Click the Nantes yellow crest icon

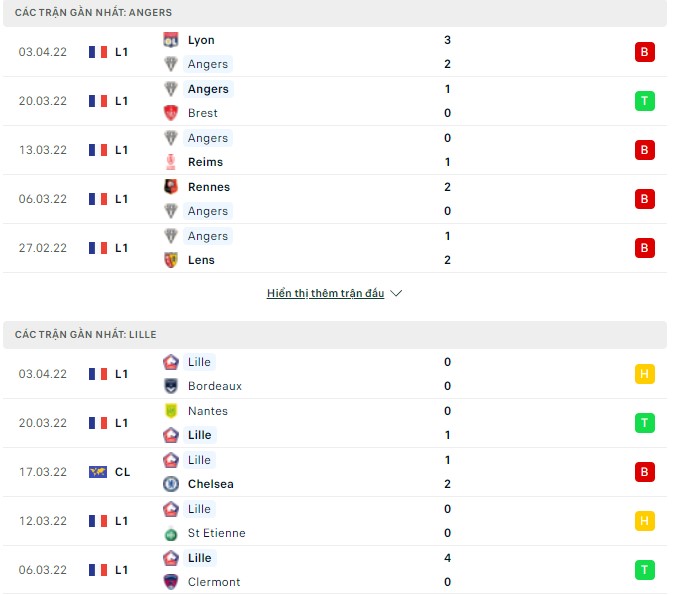(170, 411)
